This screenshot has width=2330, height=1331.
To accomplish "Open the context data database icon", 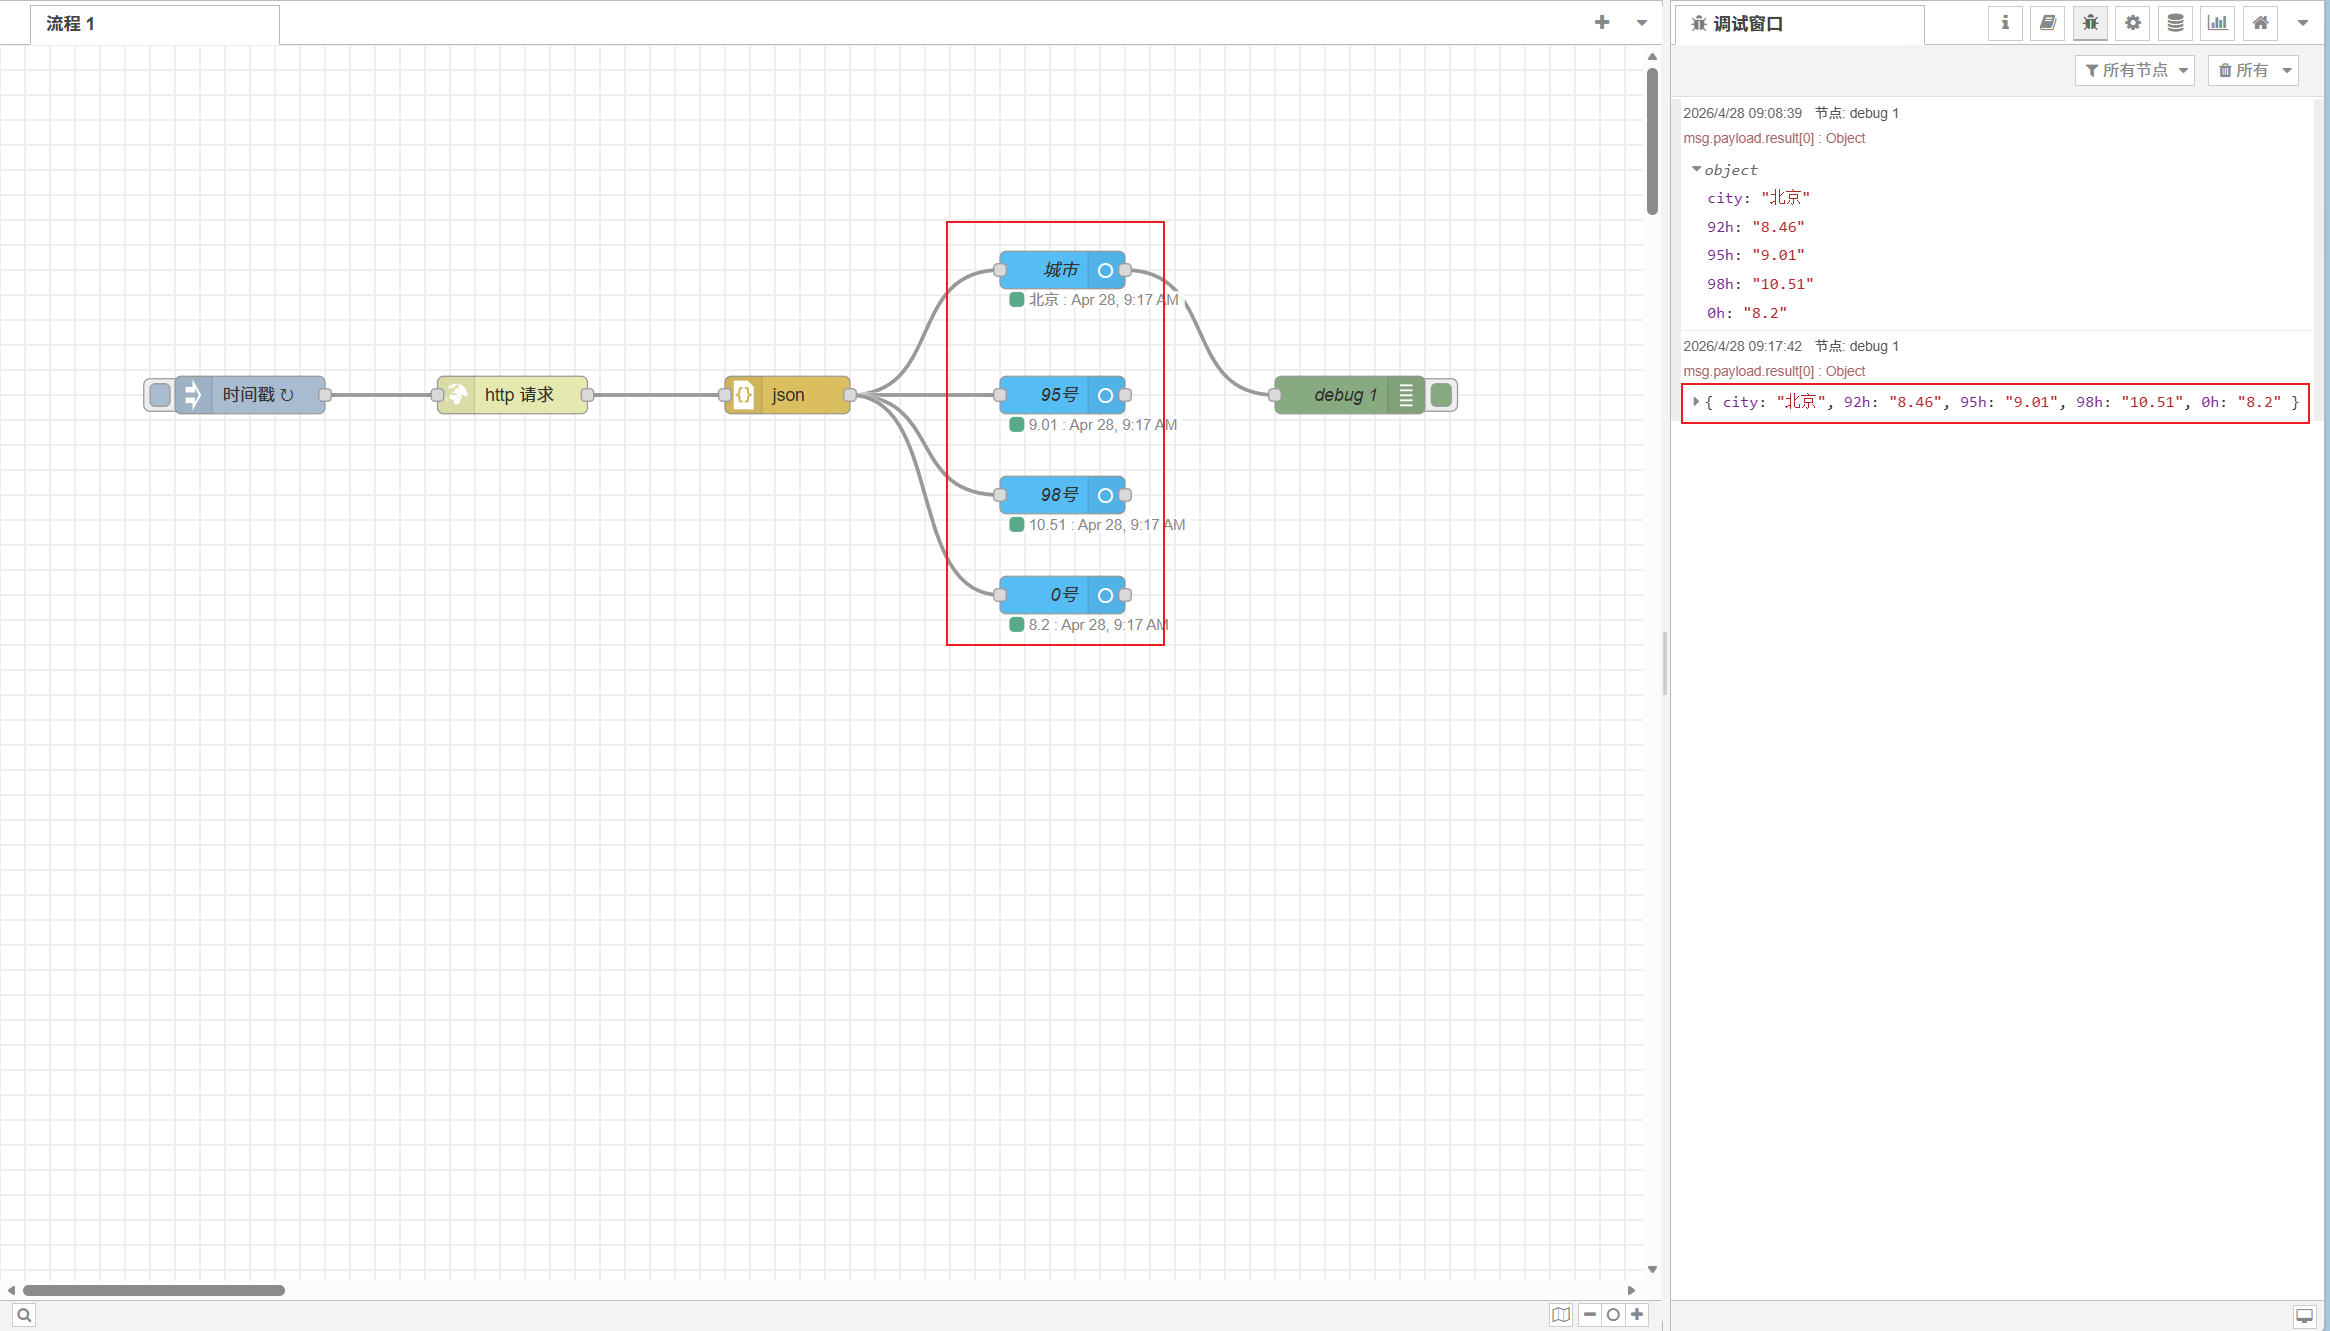I will [2175, 23].
